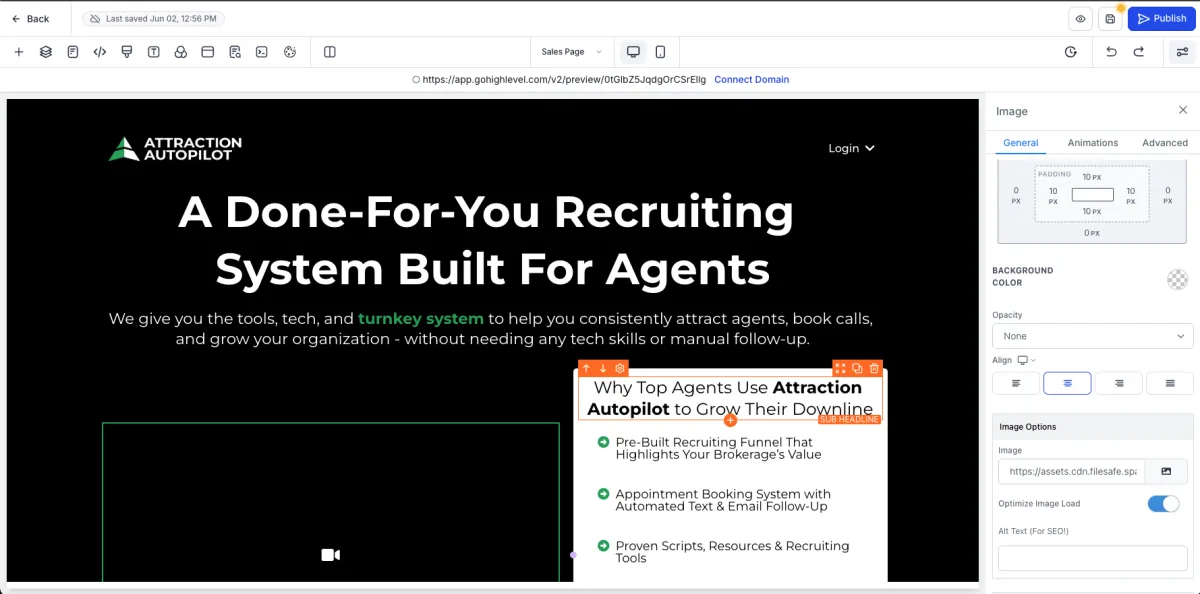The image size is (1200, 594).
Task: Open the background color picker swatch
Action: tap(1178, 280)
